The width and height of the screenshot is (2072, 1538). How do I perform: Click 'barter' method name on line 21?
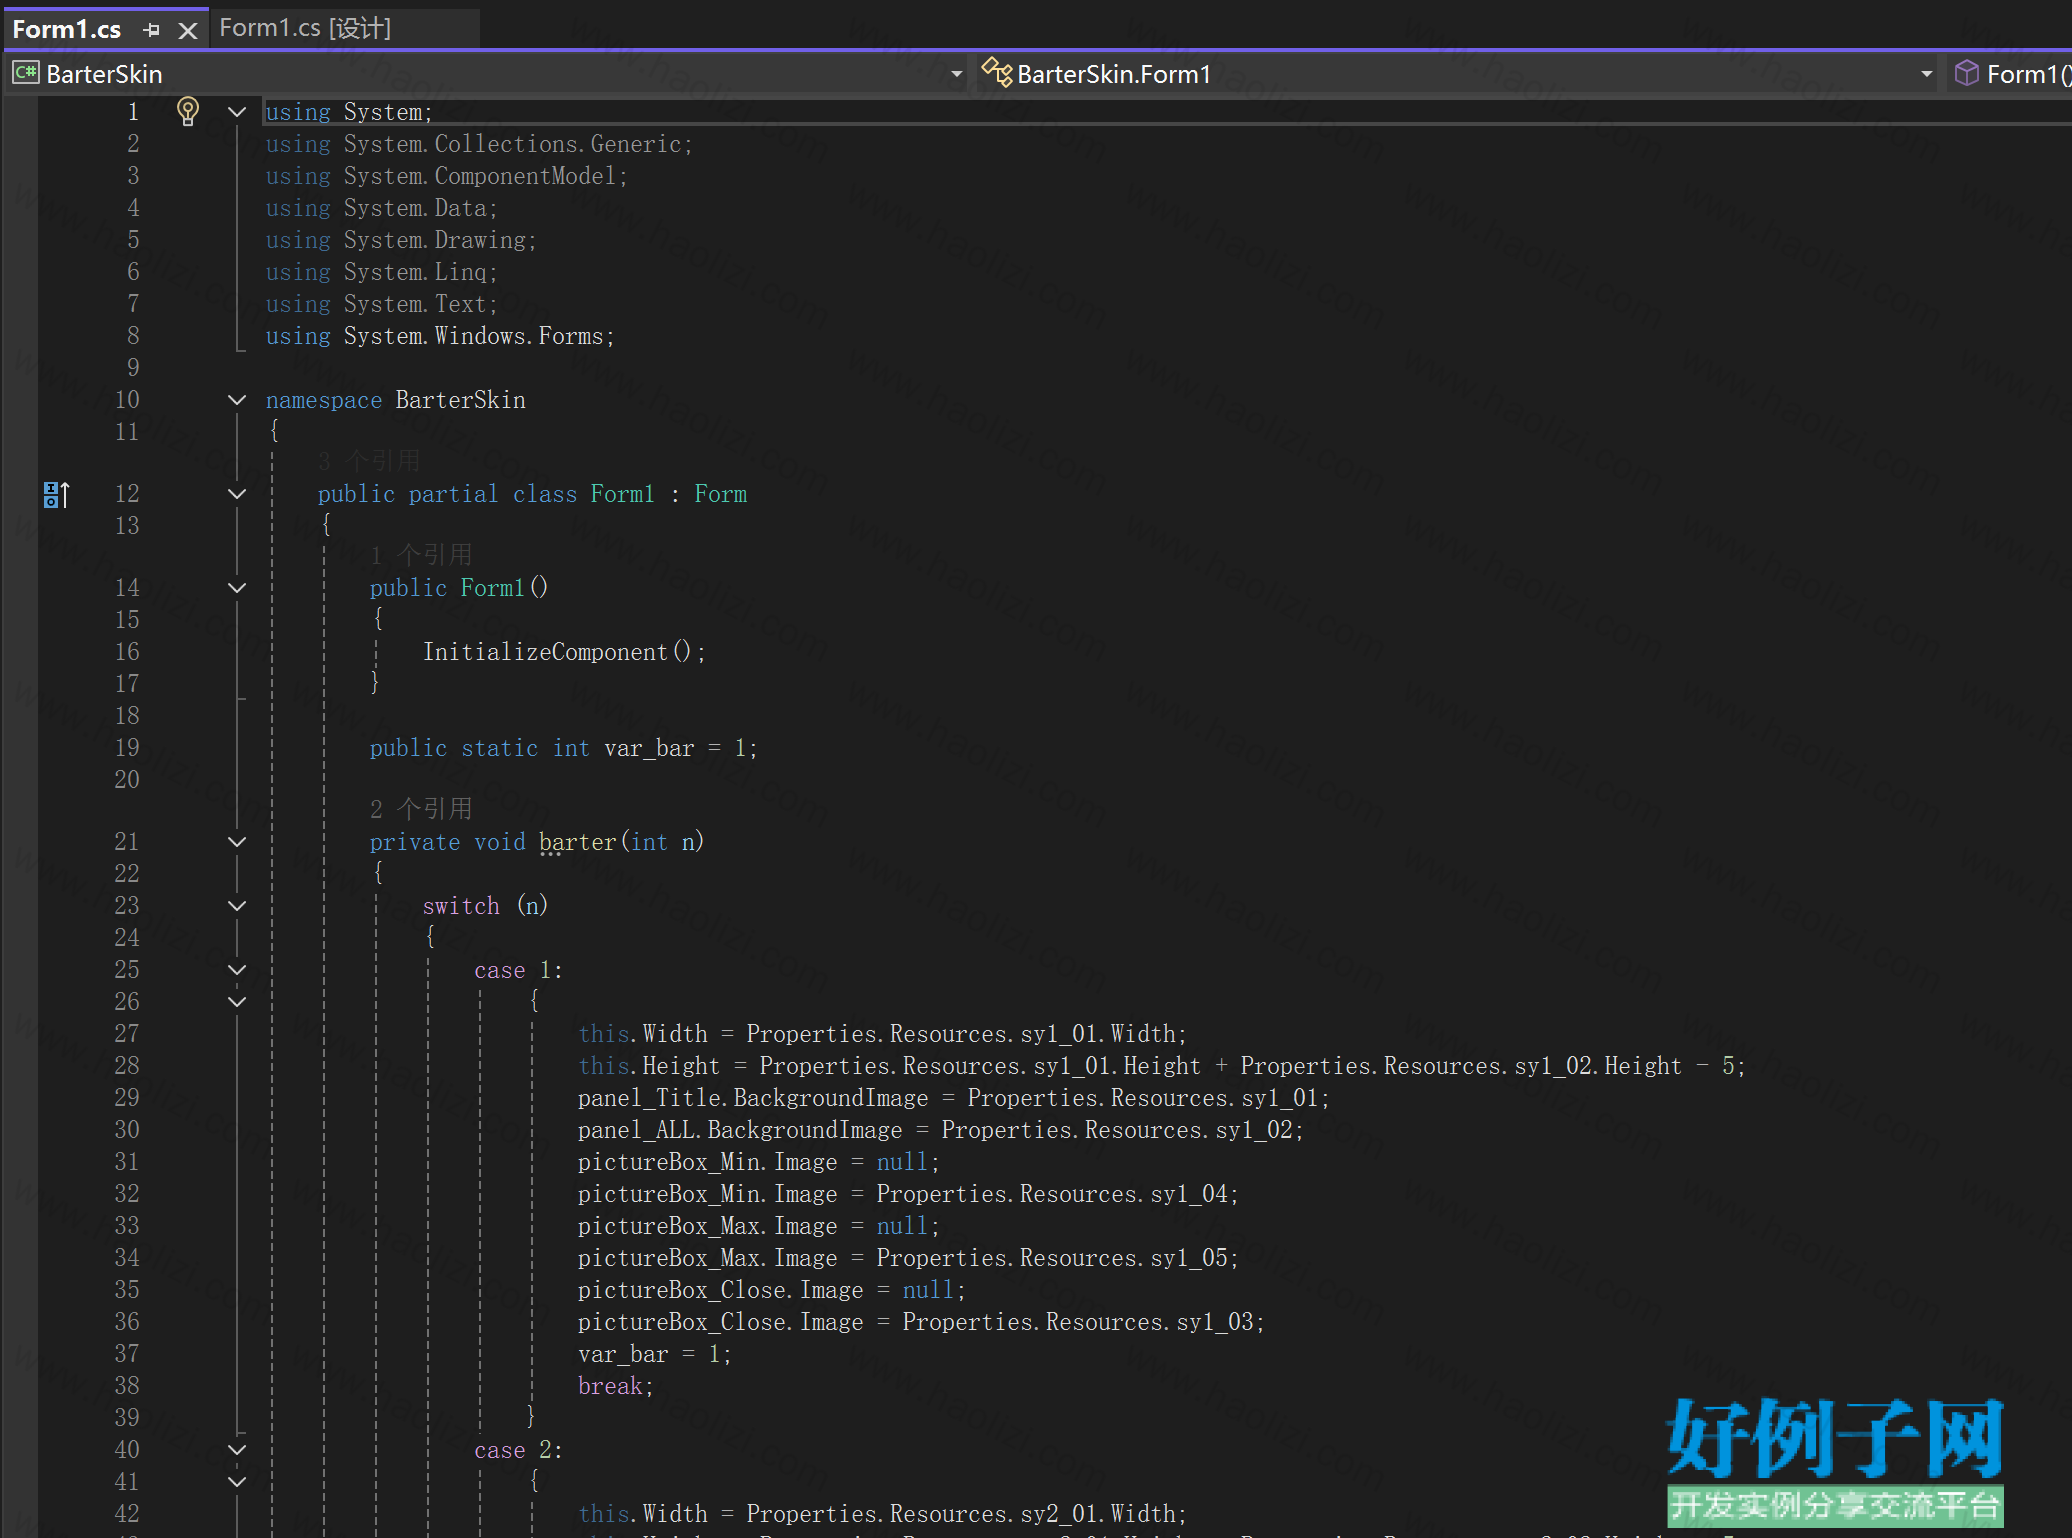coord(578,842)
